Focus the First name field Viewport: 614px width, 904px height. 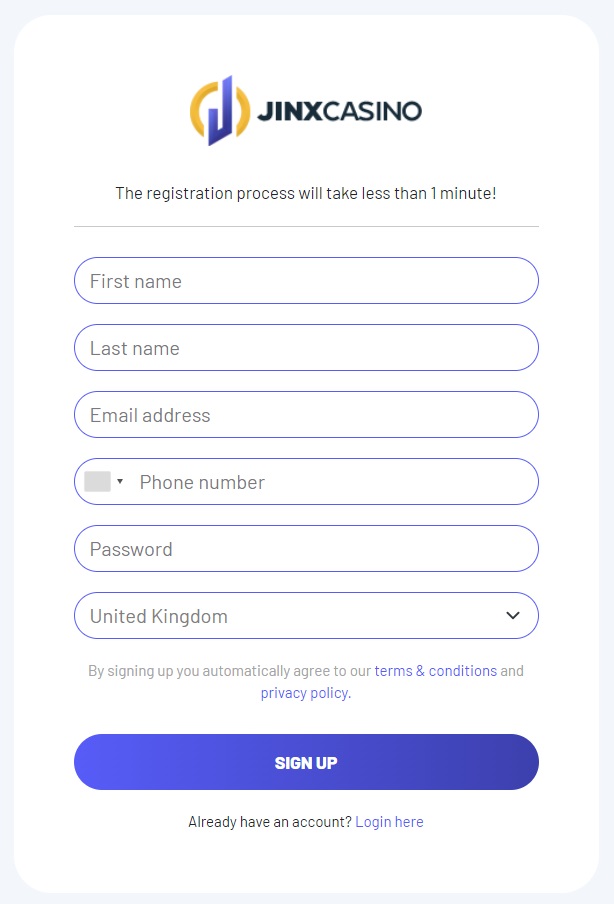pyautogui.click(x=306, y=281)
